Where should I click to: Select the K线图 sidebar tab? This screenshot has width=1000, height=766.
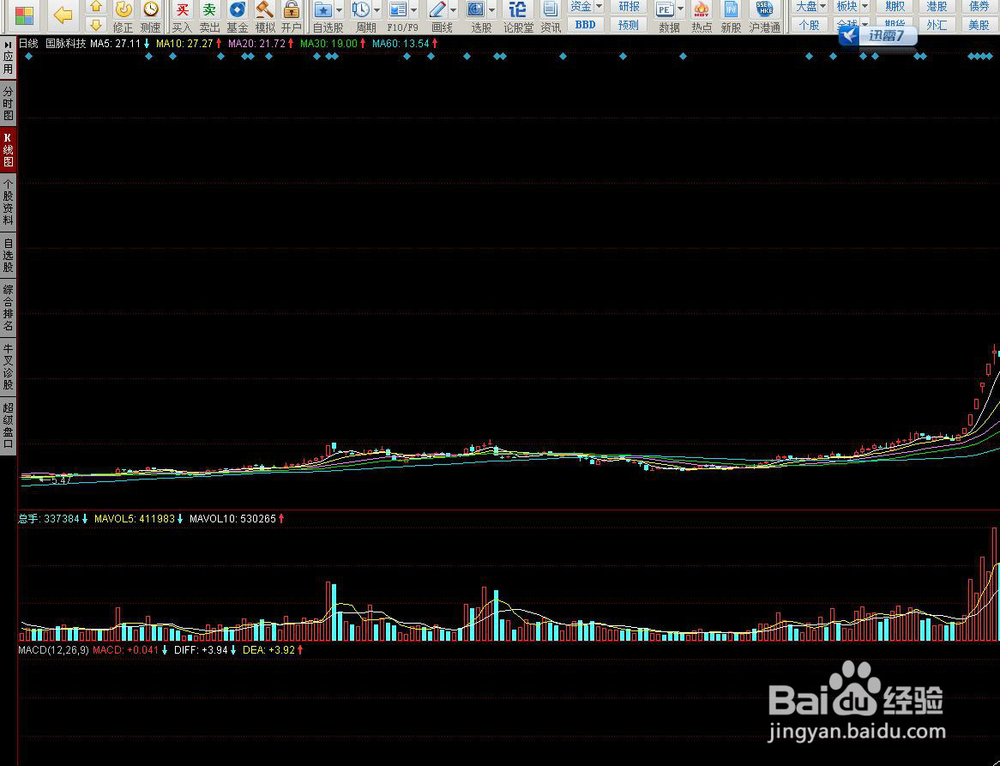(x=8, y=150)
